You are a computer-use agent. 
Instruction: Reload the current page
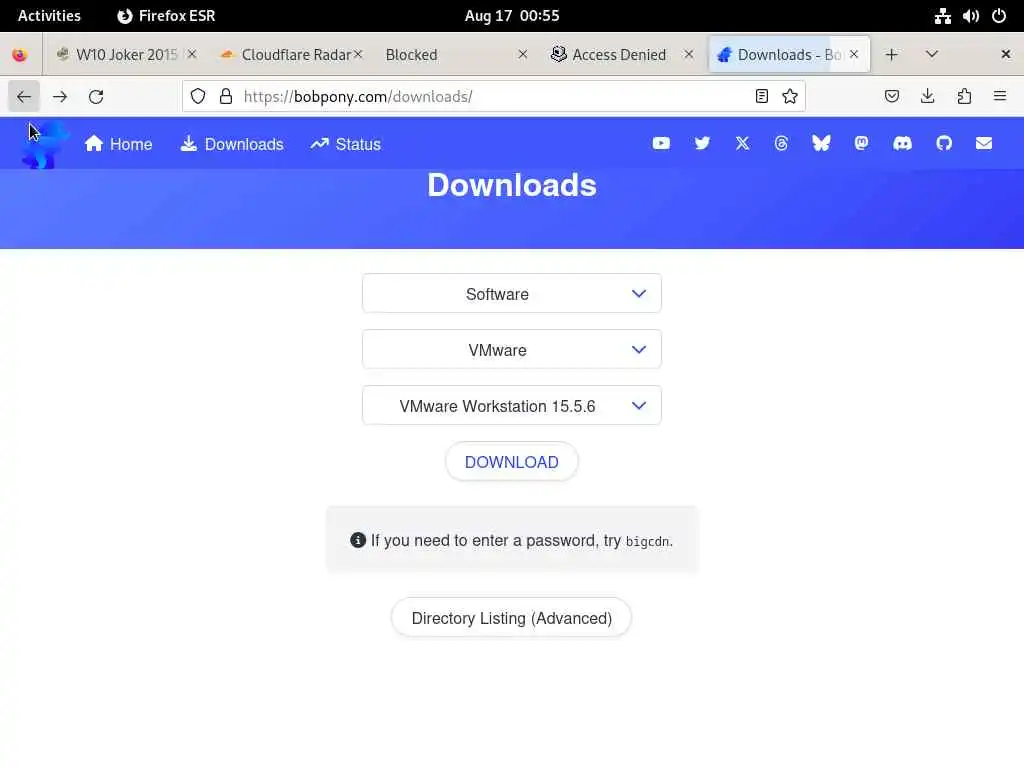coord(96,97)
